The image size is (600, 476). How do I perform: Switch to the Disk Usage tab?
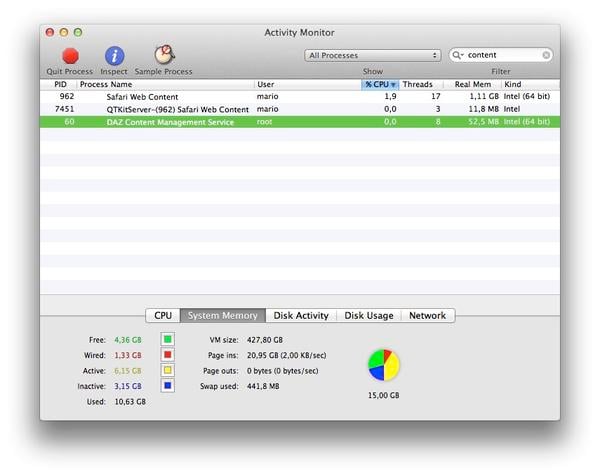coord(369,315)
